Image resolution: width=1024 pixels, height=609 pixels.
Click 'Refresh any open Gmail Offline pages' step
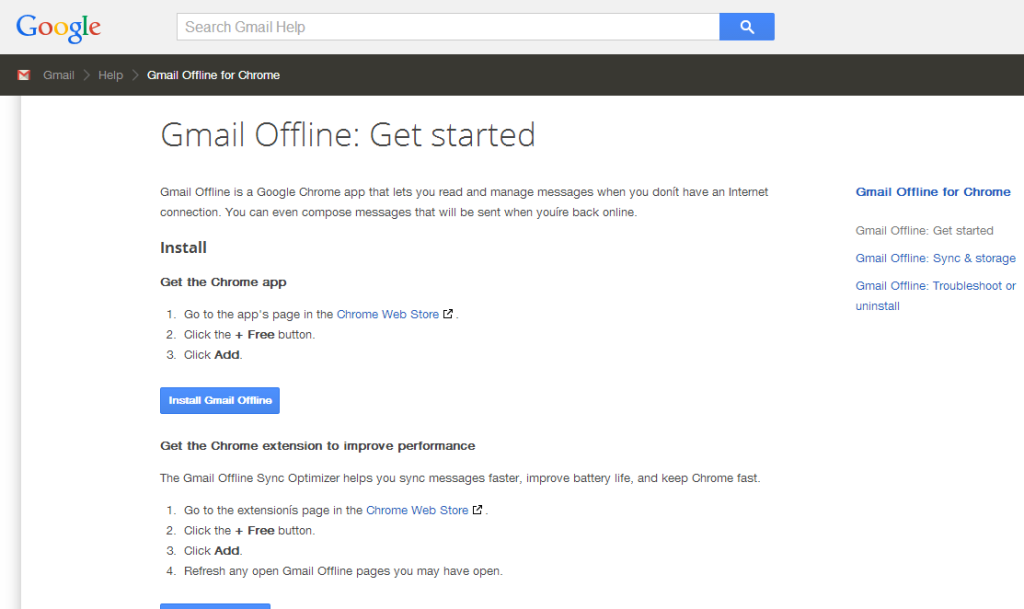(x=343, y=570)
